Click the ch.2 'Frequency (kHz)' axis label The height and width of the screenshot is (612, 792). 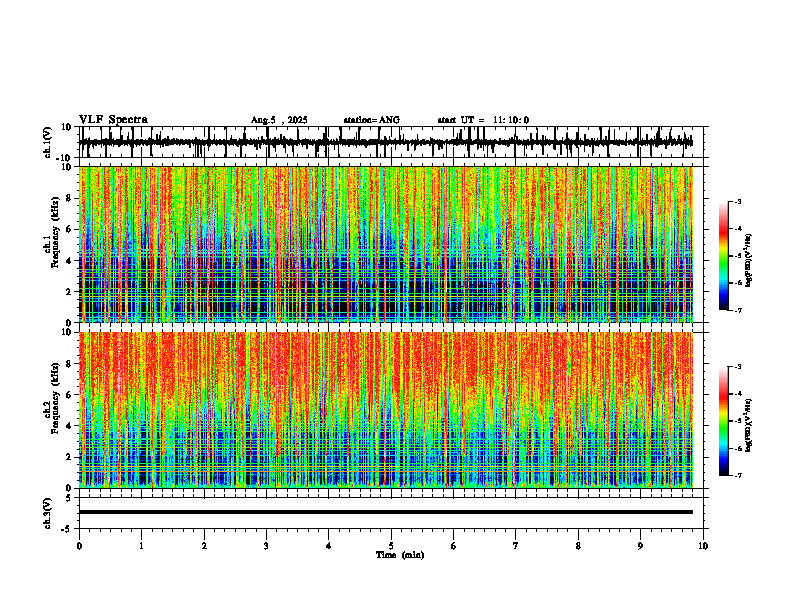tap(55, 398)
